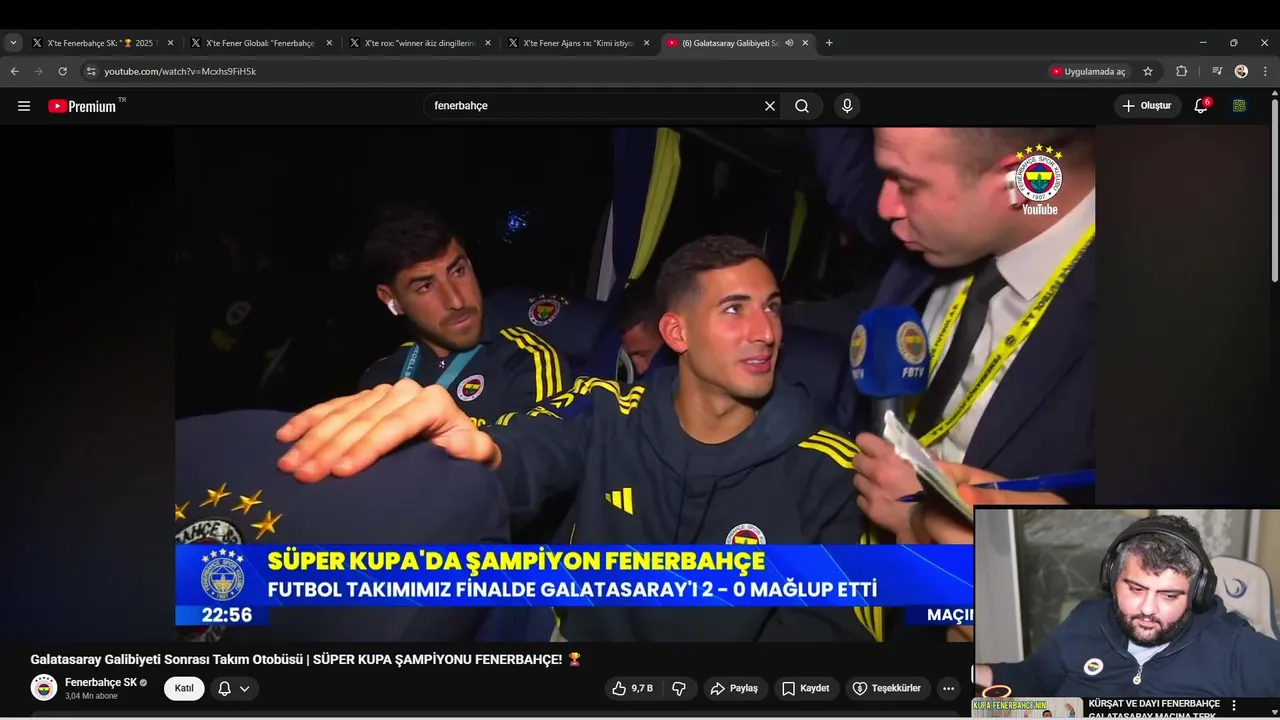Viewport: 1280px width, 720px height.
Task: Save video with Kaydet button
Action: [805, 688]
